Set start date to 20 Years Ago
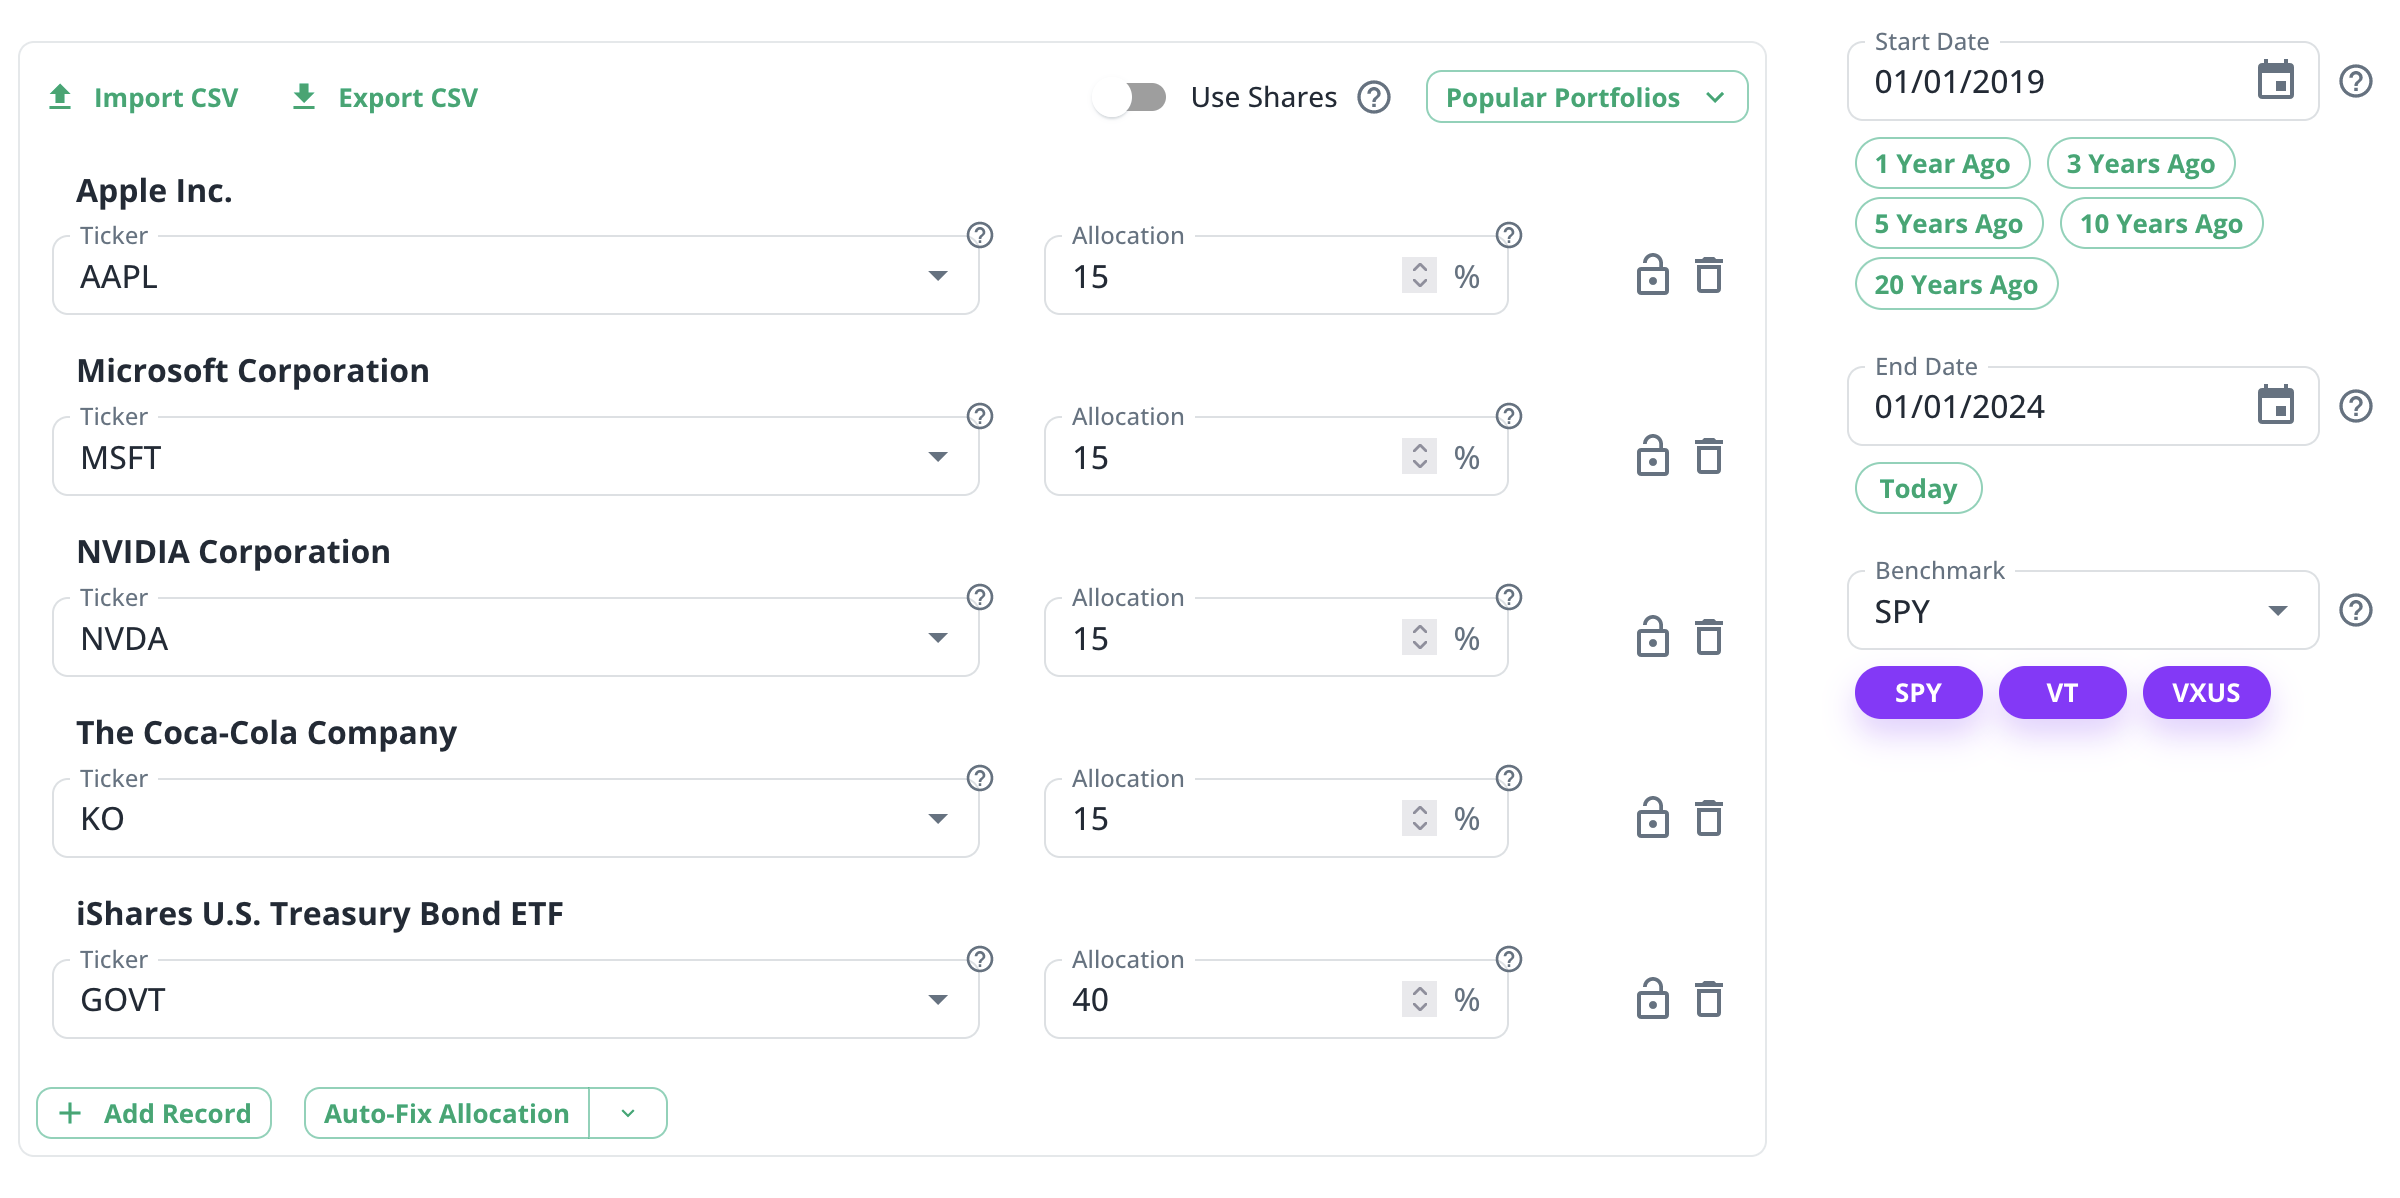Viewport: 2400px width, 1198px height. tap(1956, 284)
